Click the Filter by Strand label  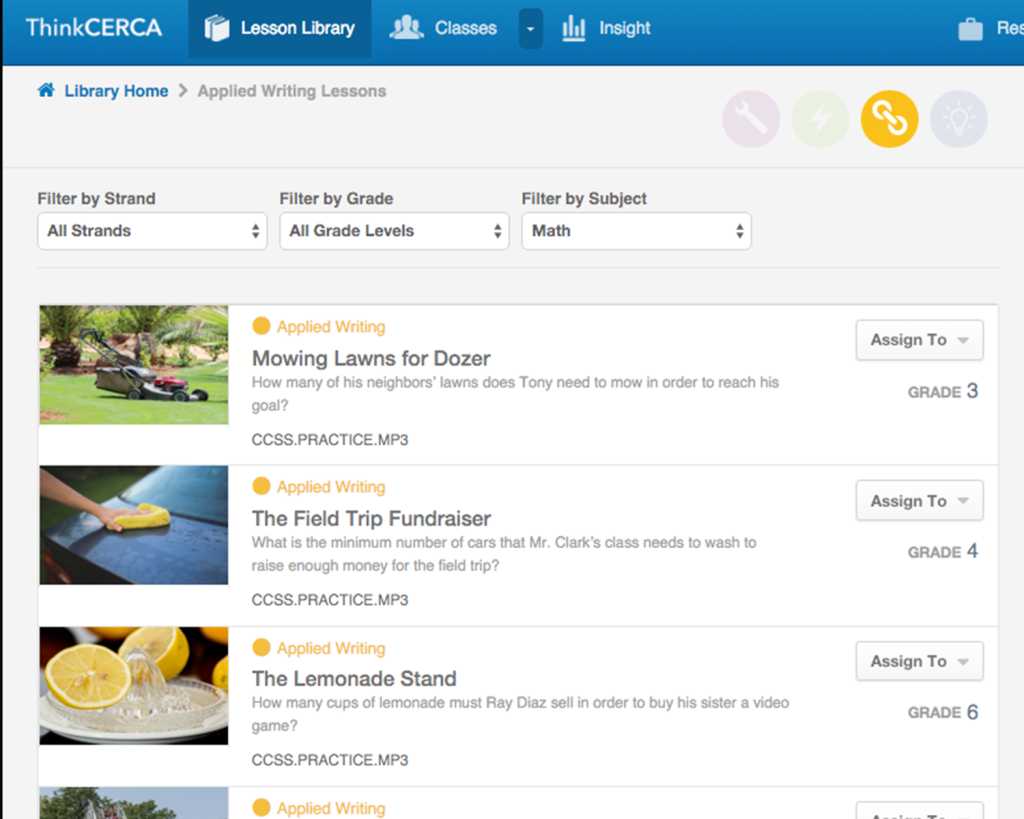pyautogui.click(x=97, y=199)
